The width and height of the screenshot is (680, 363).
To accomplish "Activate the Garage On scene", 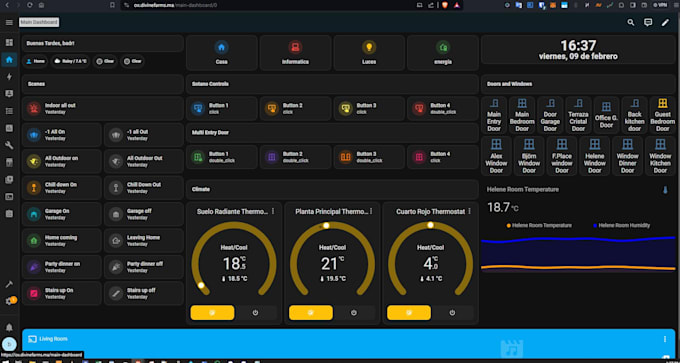I will click(x=62, y=214).
